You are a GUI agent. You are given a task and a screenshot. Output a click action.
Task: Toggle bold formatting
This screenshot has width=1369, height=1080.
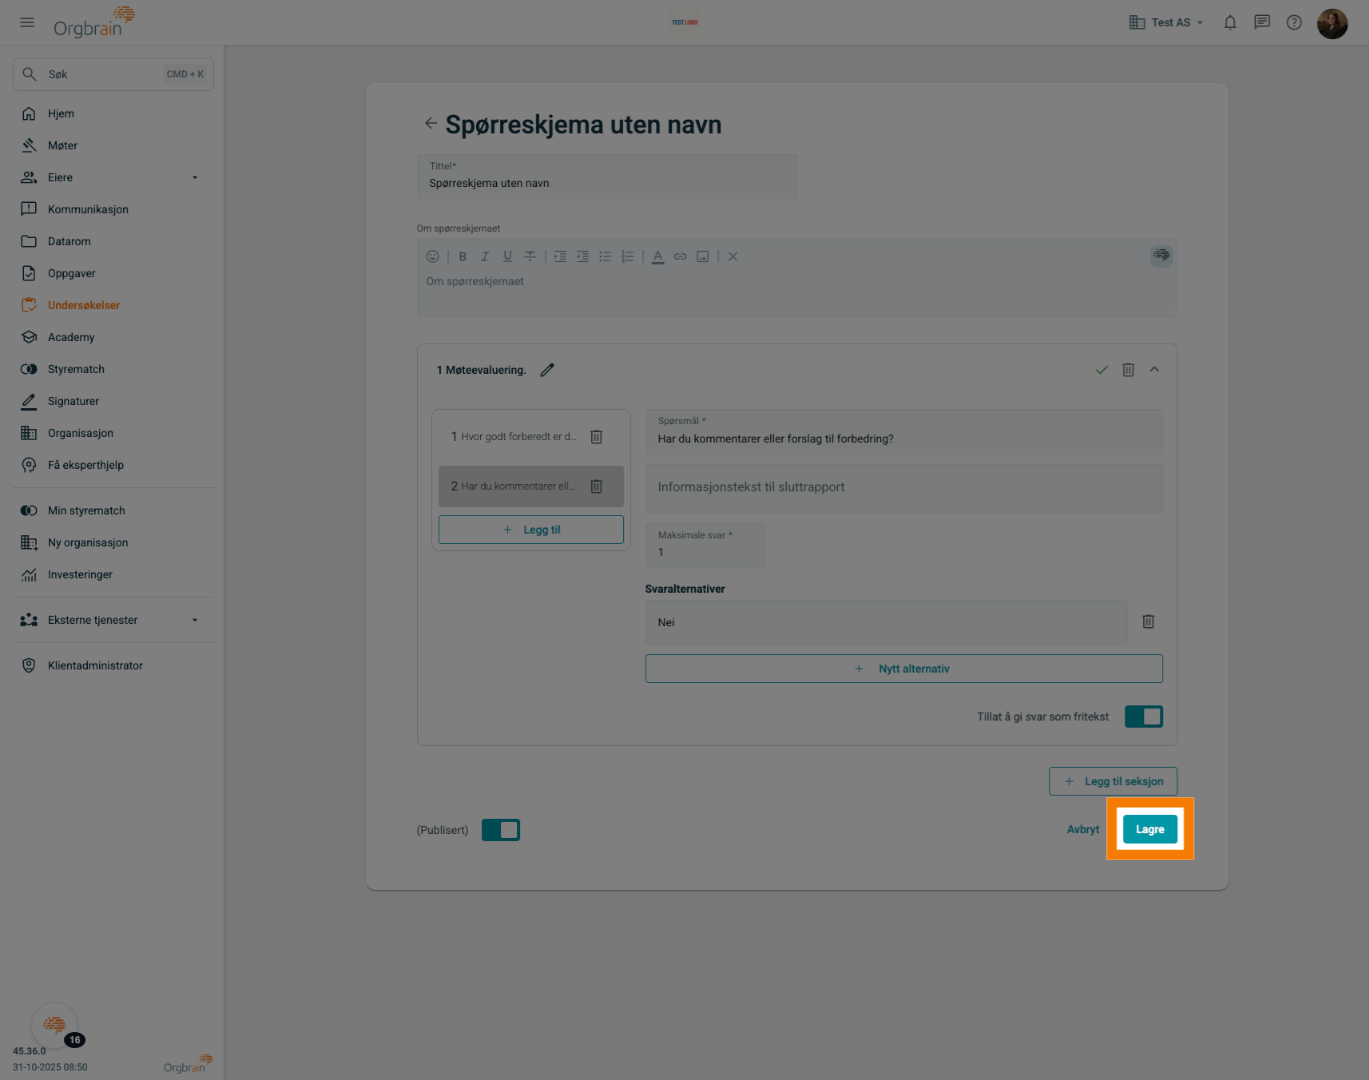point(463,257)
